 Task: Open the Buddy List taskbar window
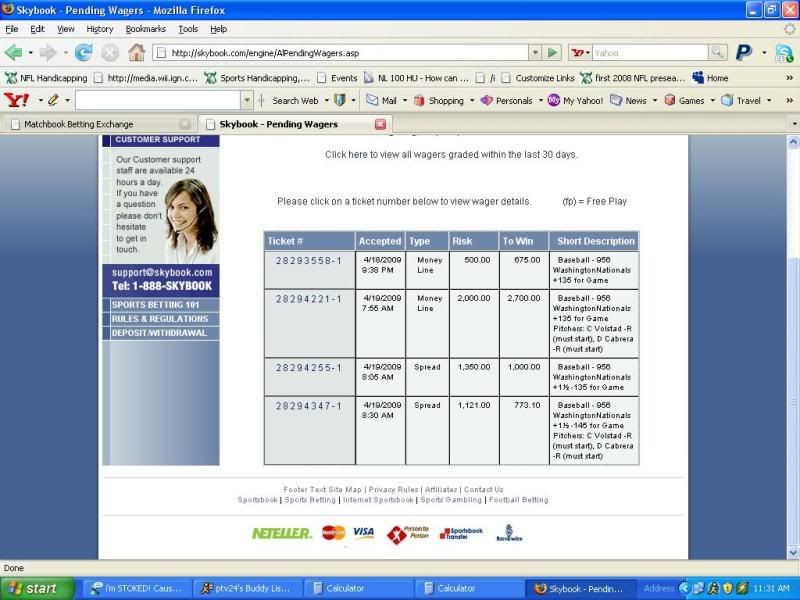(248, 589)
